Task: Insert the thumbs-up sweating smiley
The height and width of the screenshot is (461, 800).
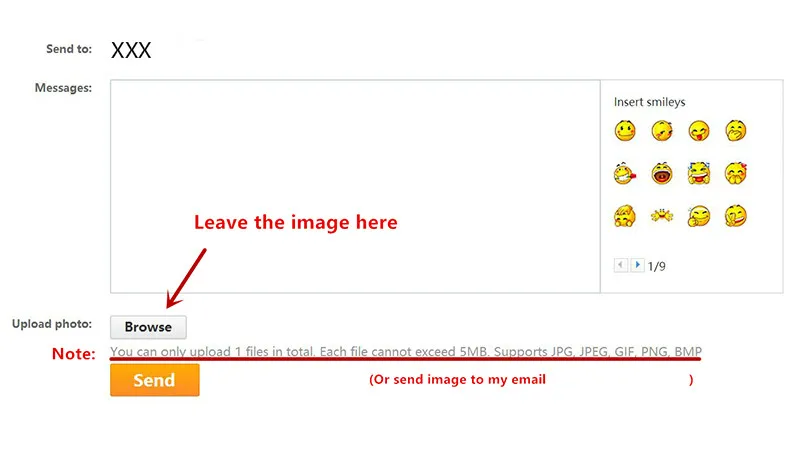Action: point(698,216)
